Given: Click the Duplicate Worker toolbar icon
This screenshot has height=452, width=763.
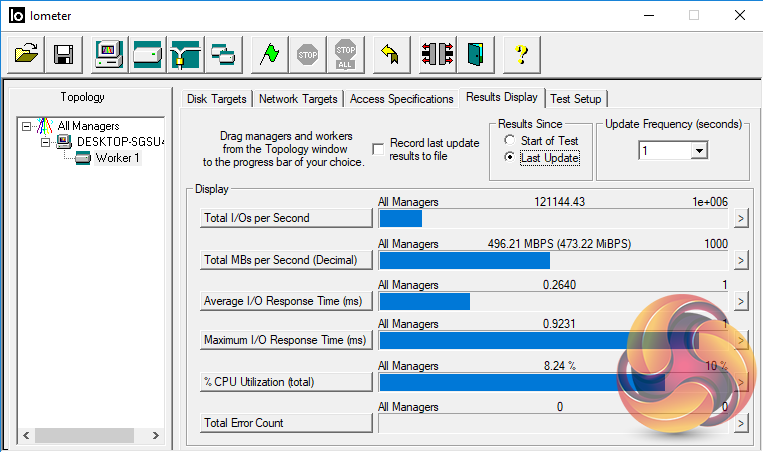Looking at the screenshot, I should pyautogui.click(x=222, y=54).
